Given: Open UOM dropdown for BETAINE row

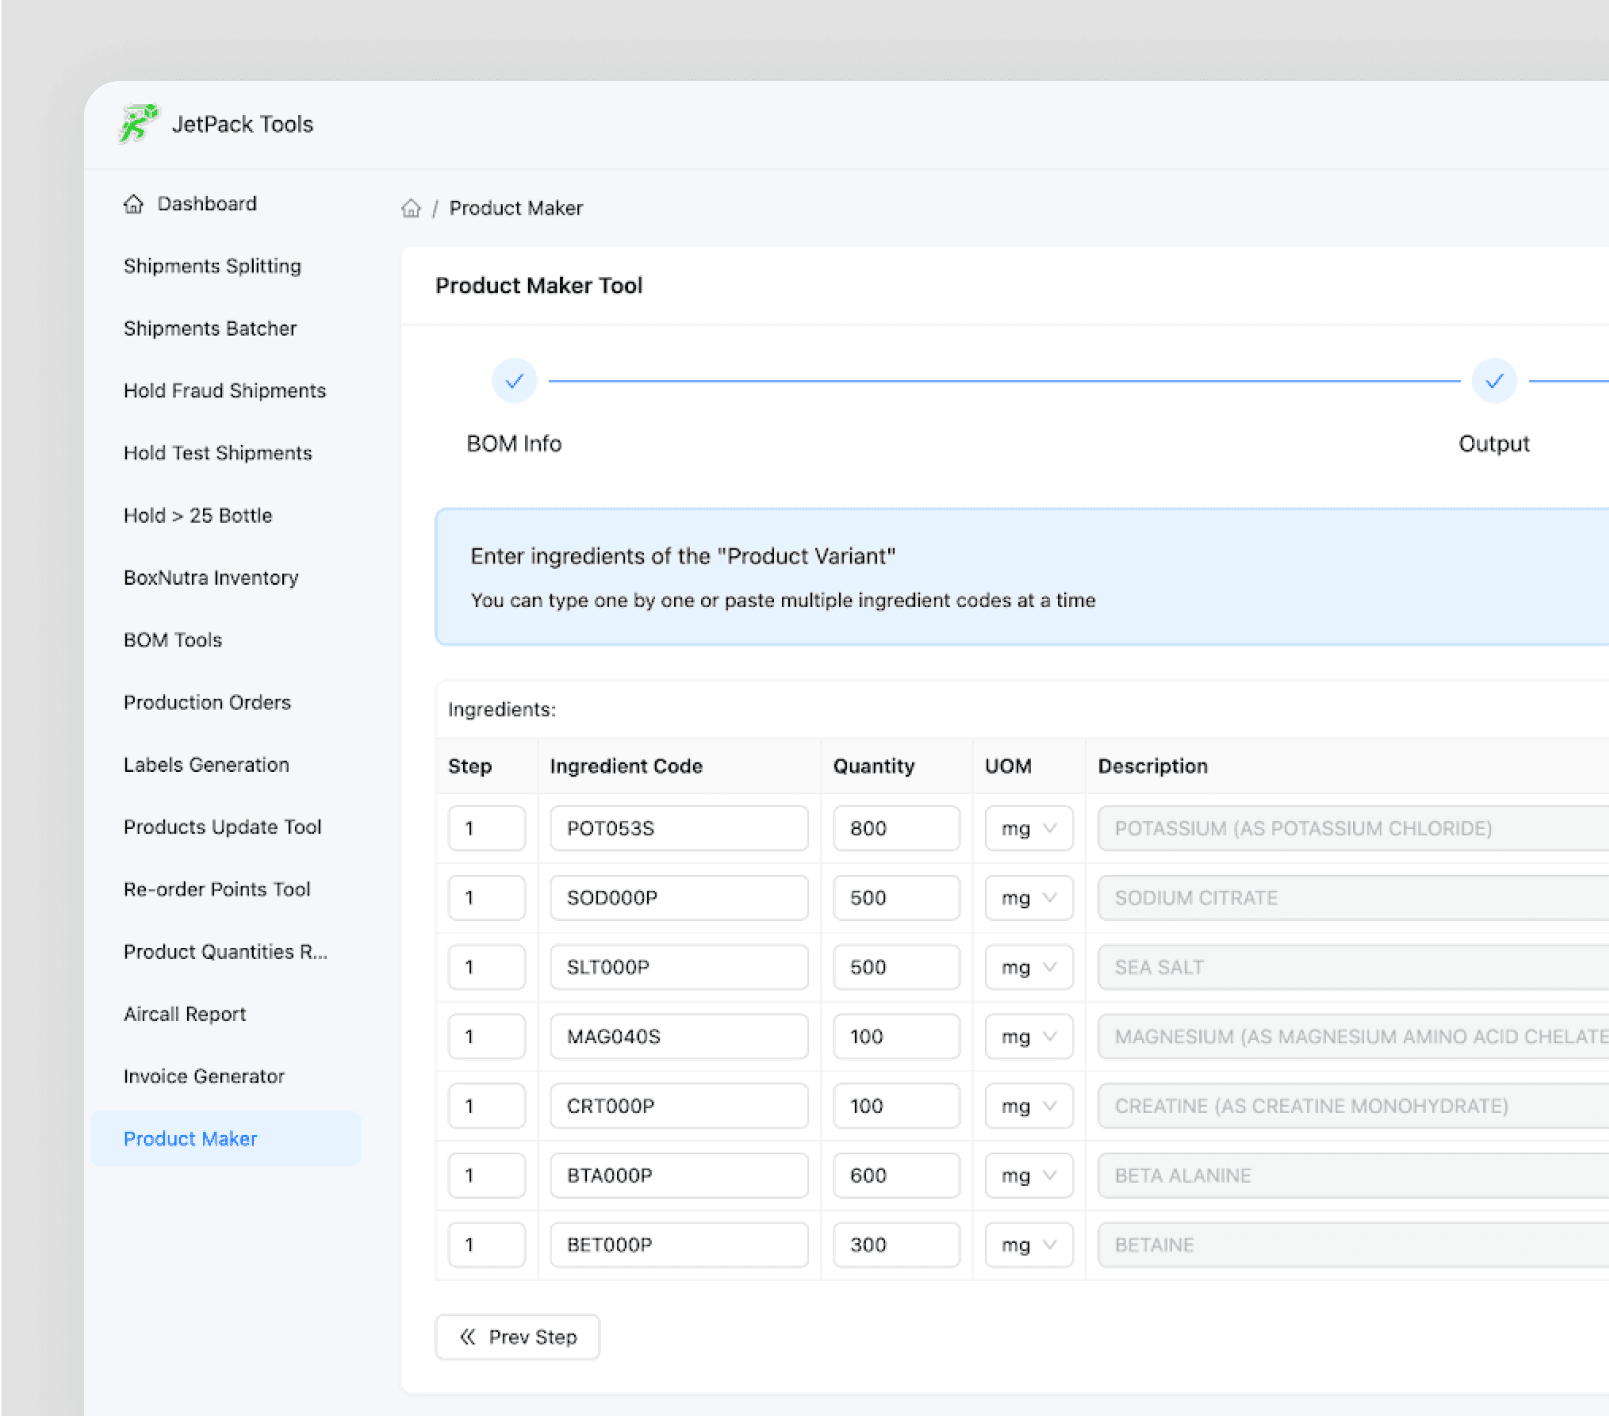Looking at the screenshot, I should click(1028, 1245).
